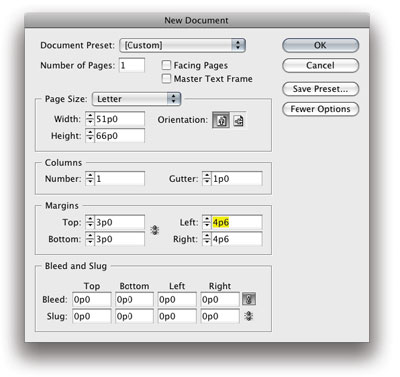This screenshot has height=377, width=400.
Task: Click the Save Preset button
Action: point(320,89)
